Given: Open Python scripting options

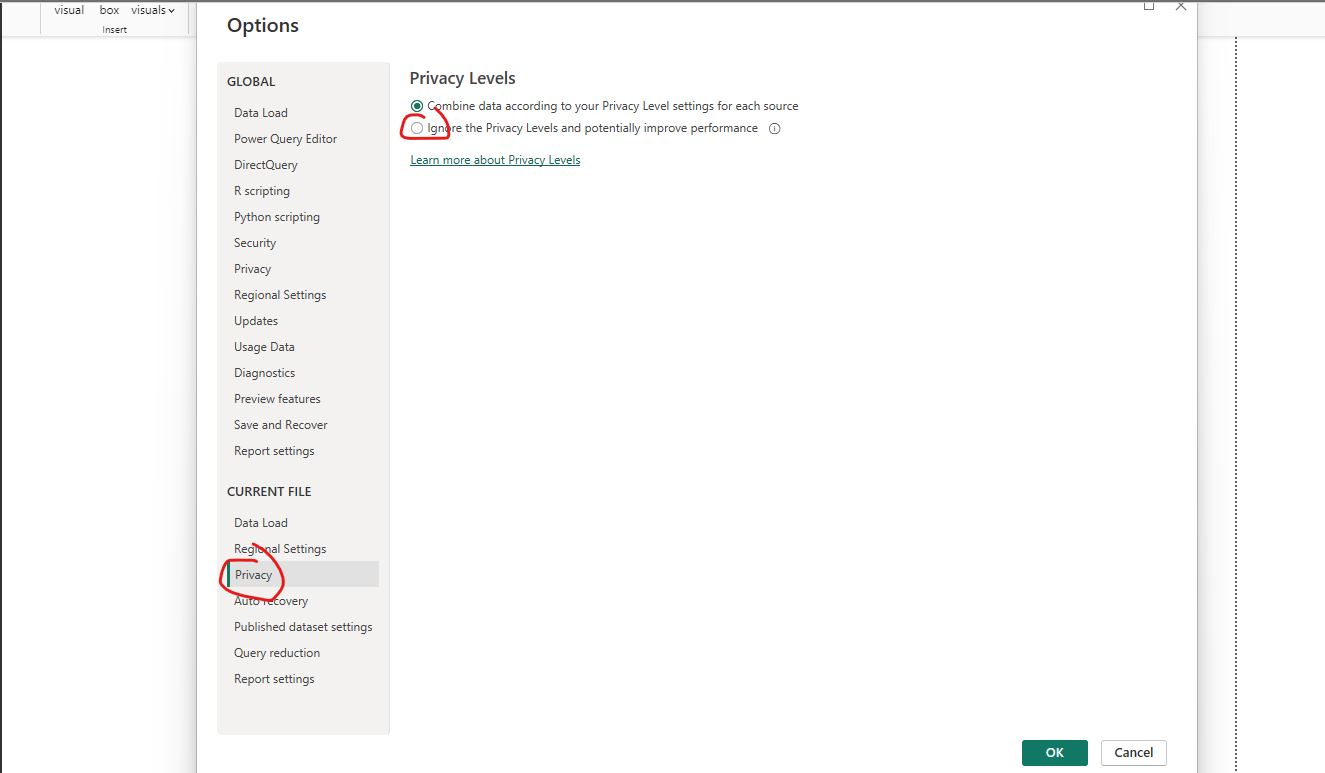Looking at the screenshot, I should (x=277, y=217).
